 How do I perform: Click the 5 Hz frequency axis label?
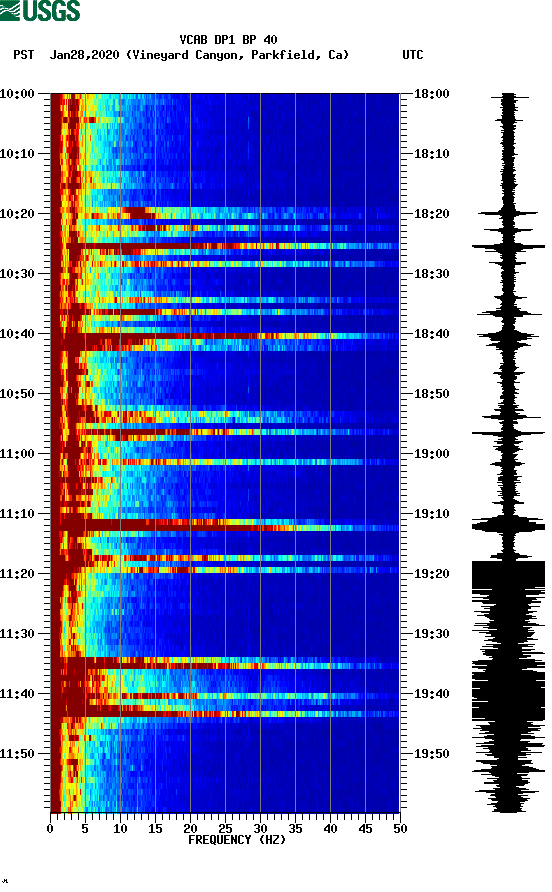tap(85, 828)
